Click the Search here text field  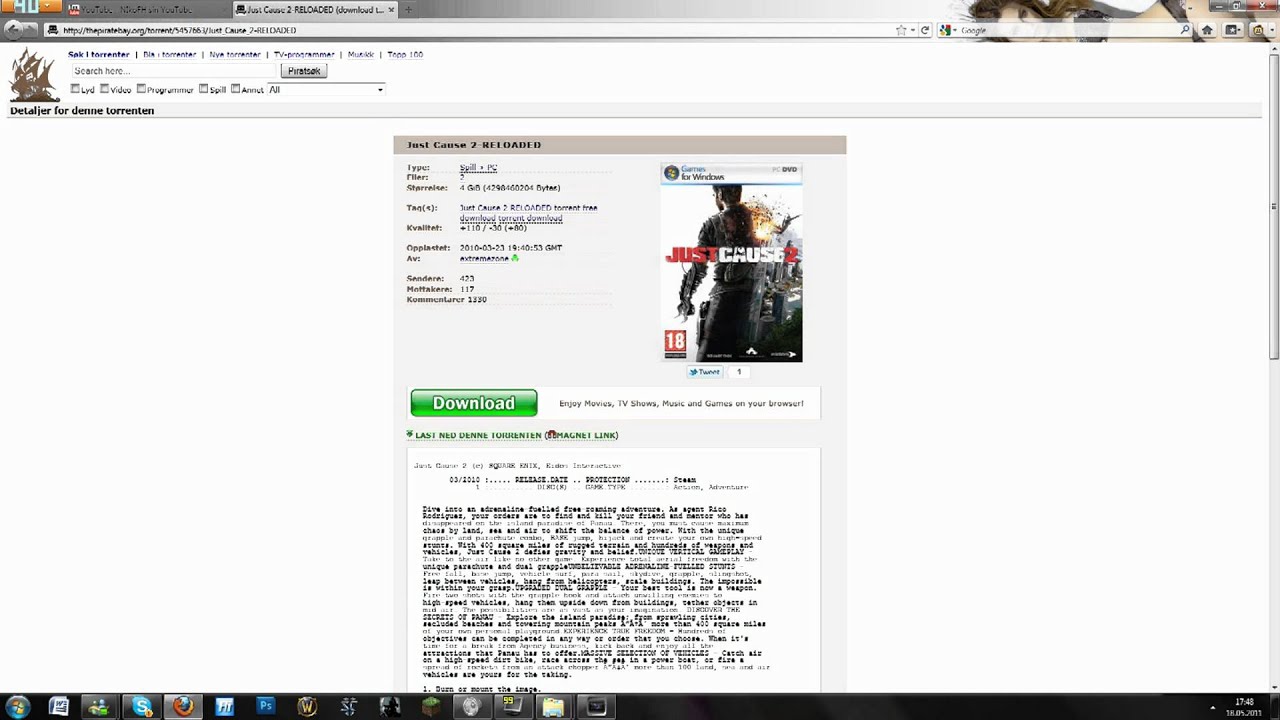click(172, 71)
